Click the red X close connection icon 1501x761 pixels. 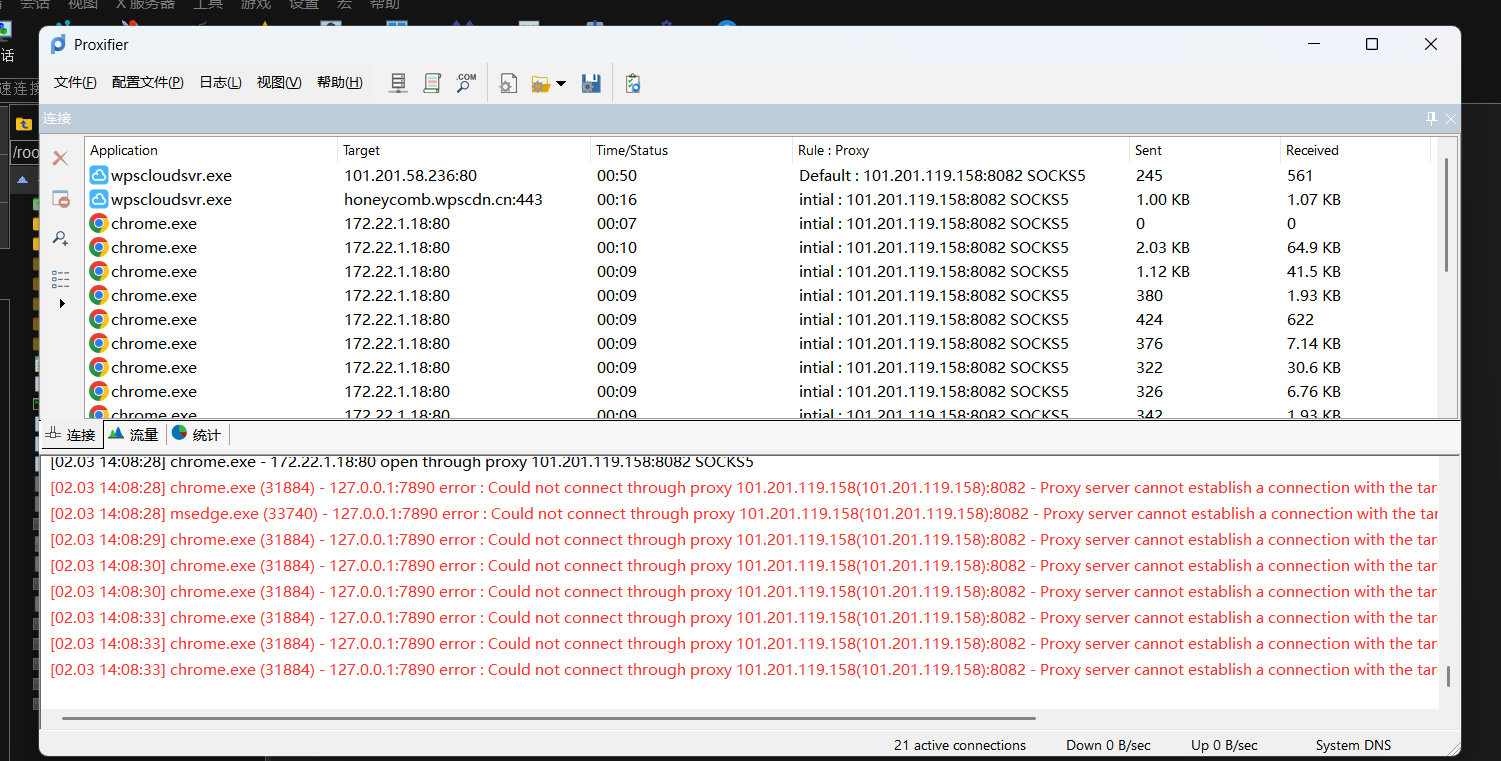[x=60, y=158]
